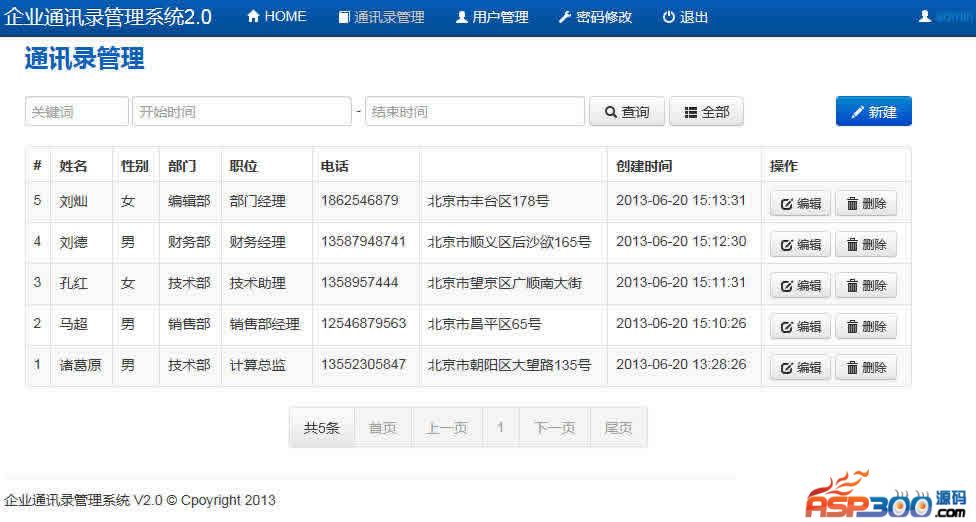Click the 全部 show all button

[706, 112]
